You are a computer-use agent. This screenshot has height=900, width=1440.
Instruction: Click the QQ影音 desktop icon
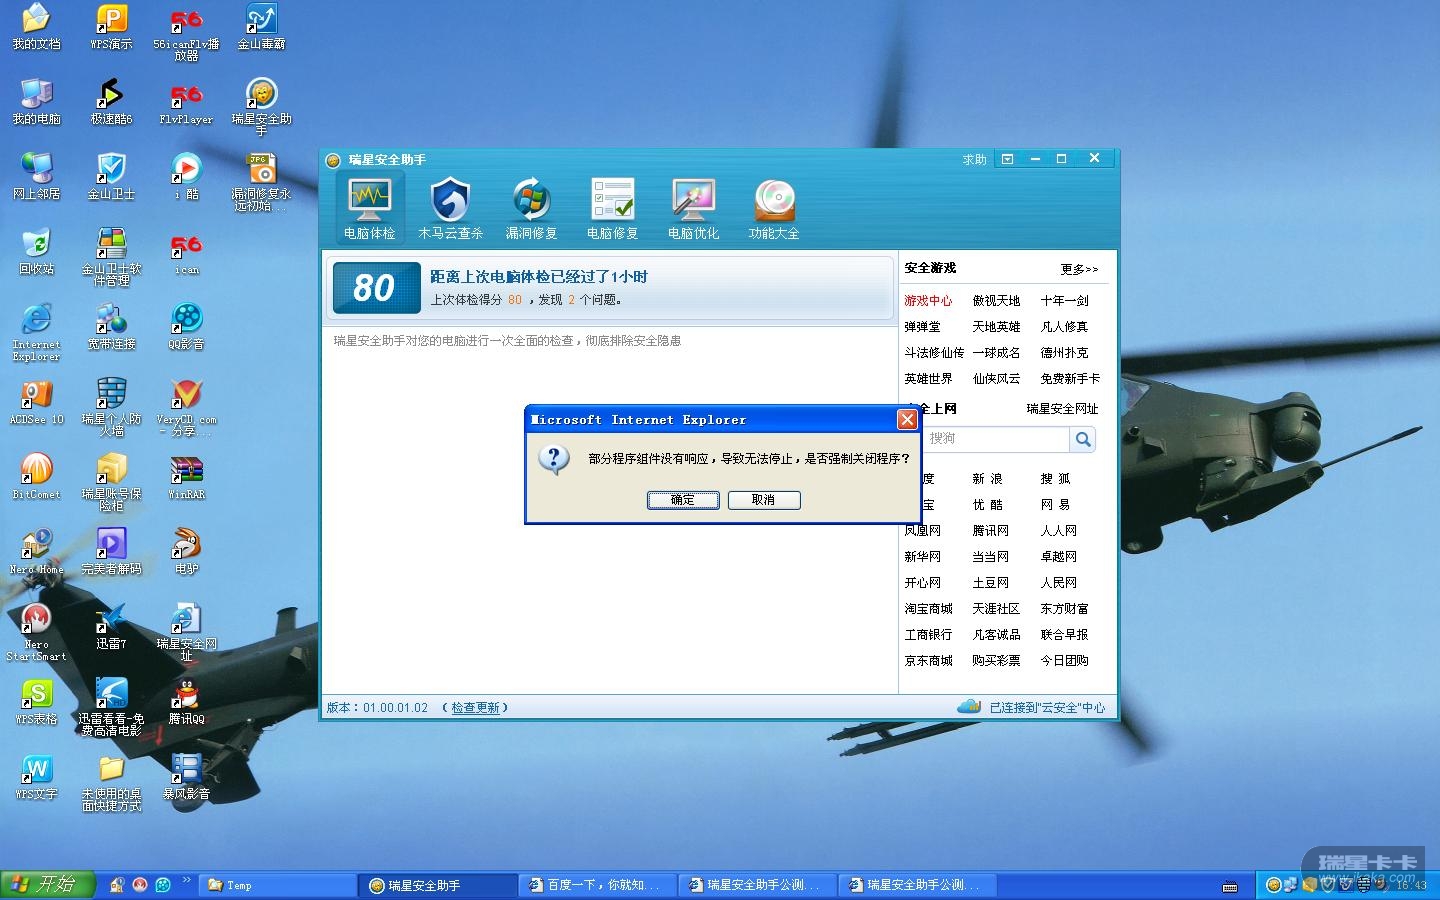point(186,327)
